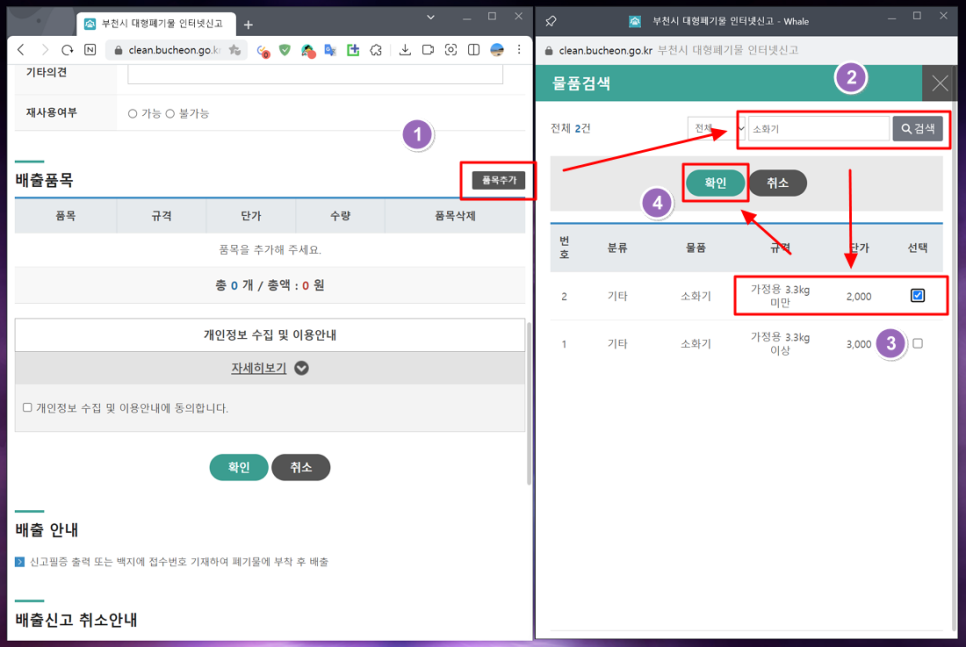Click the 품목 column header in 배출품목 table
This screenshot has width=966, height=647.
(x=65, y=216)
